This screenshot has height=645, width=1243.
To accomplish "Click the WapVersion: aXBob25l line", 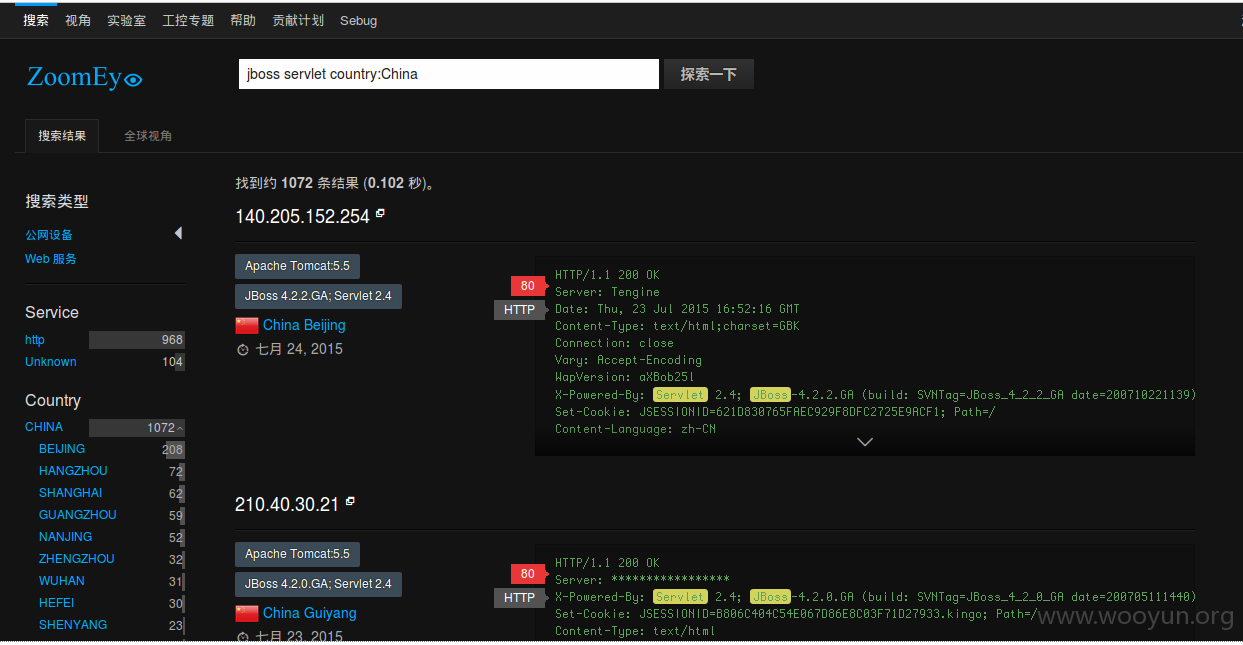I will tap(624, 377).
